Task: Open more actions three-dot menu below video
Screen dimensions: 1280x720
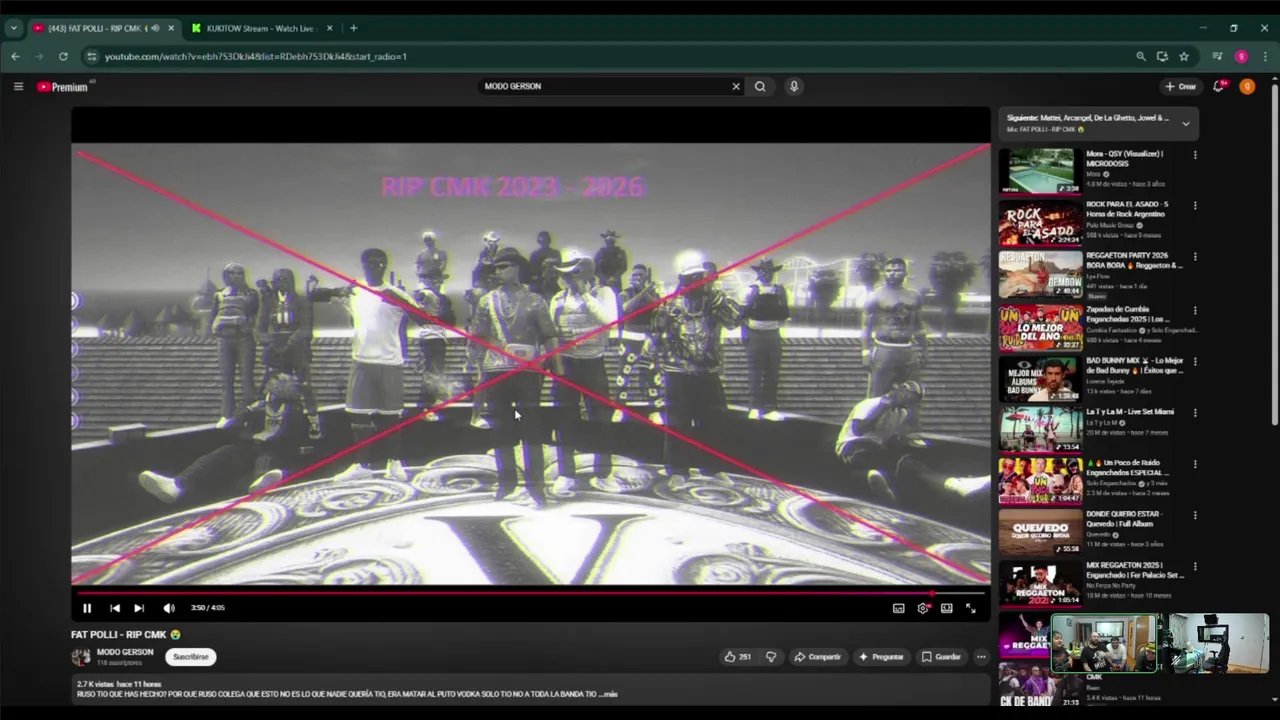Action: pyautogui.click(x=981, y=657)
